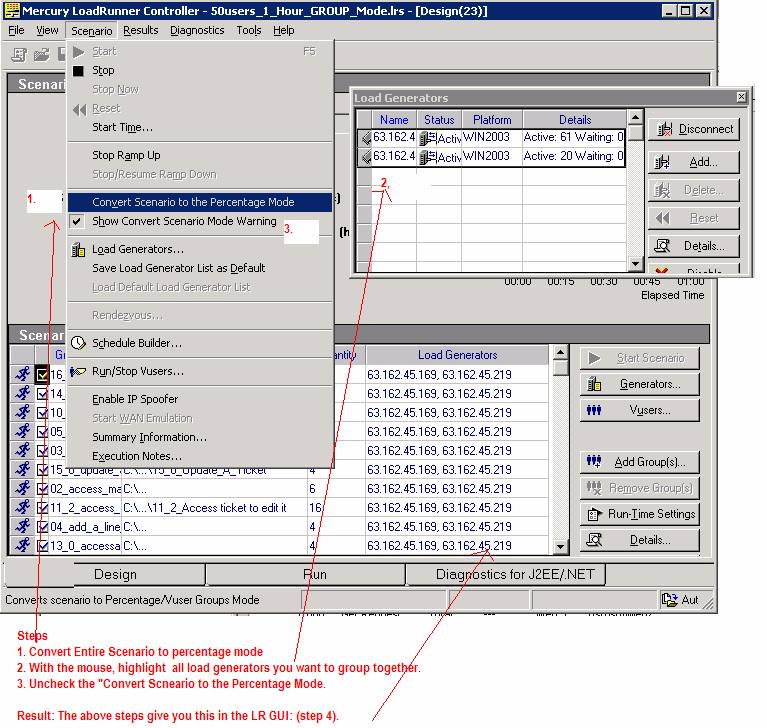Click the running vuser icon in 13_0_accessa row
Image resolution: width=767 pixels, height=728 pixels.
(23, 545)
